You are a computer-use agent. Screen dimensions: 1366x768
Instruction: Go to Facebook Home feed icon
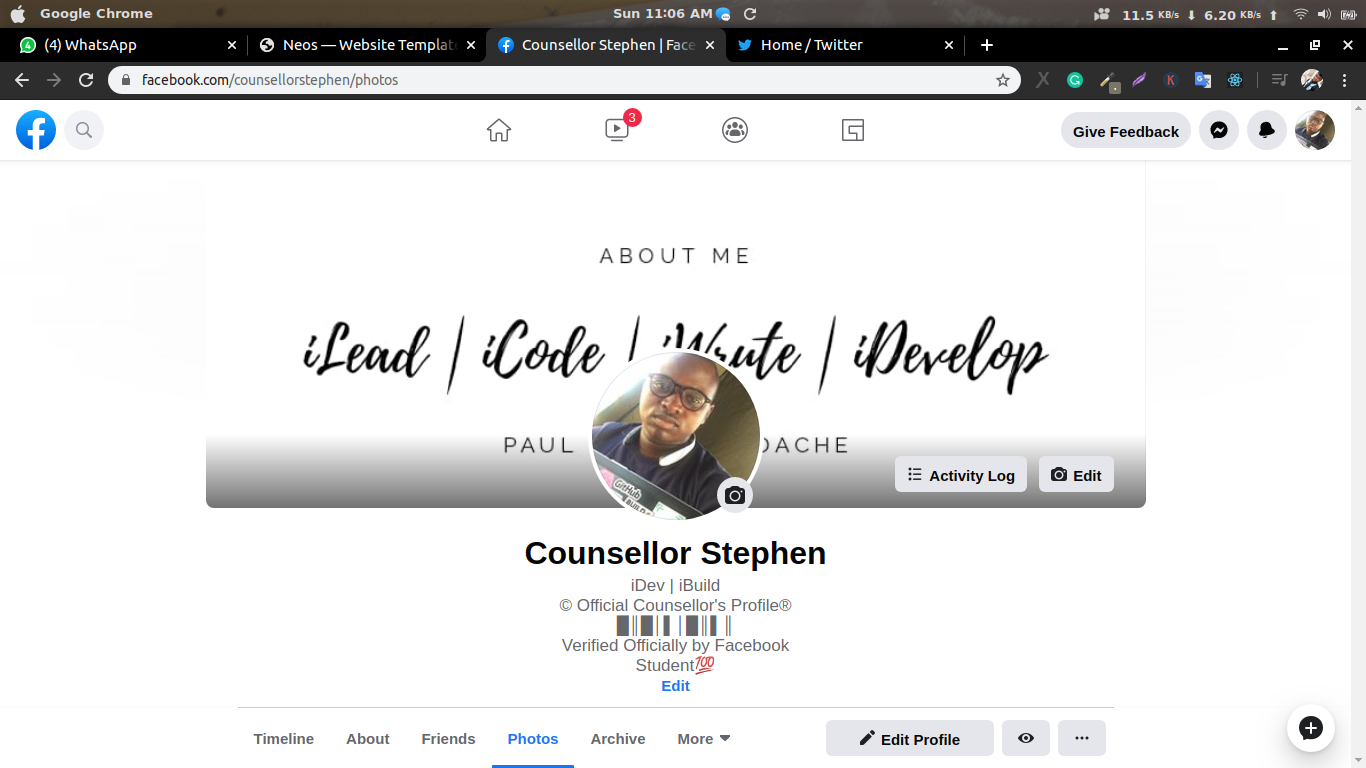pyautogui.click(x=499, y=130)
